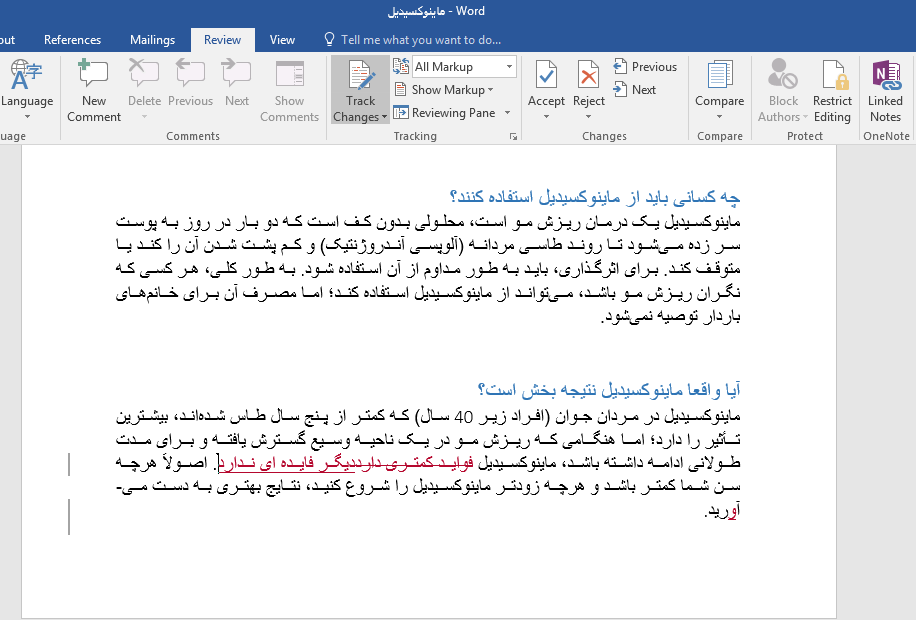The height and width of the screenshot is (620, 916).
Task: Open the Reject options dropdown arrow
Action: click(x=588, y=117)
